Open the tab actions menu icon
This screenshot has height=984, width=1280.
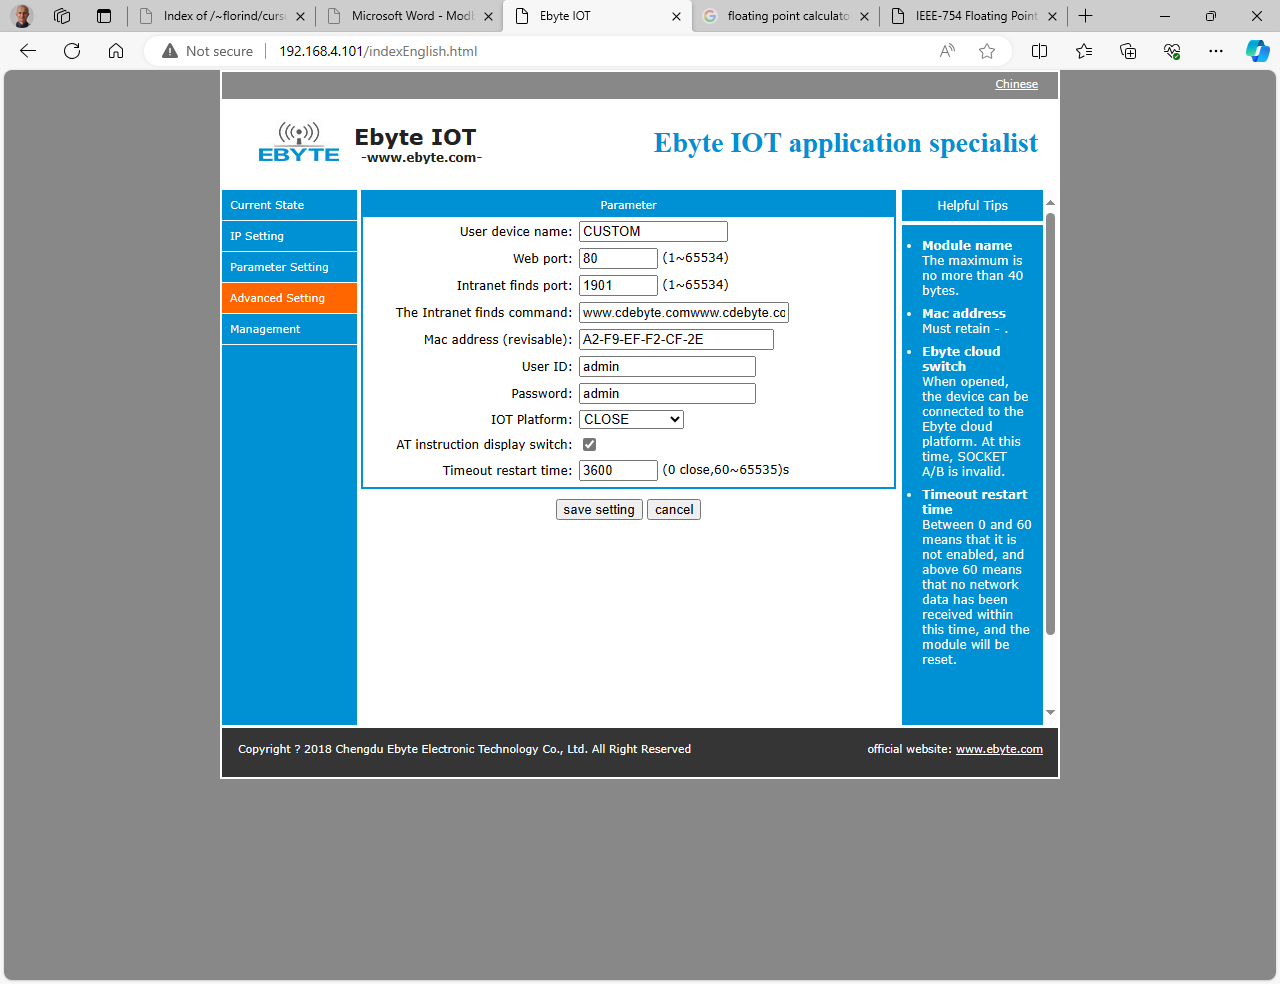point(104,16)
